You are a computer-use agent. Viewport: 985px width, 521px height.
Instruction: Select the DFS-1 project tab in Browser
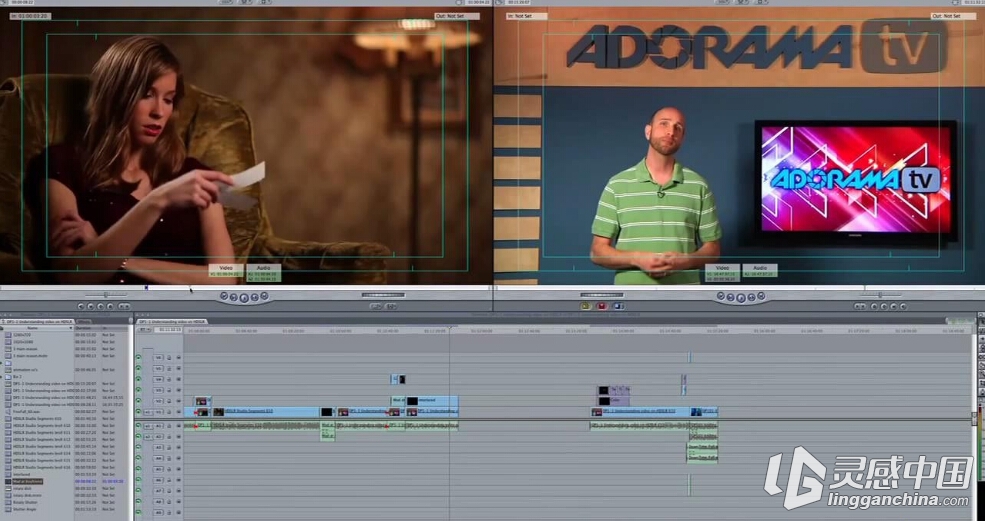40,322
